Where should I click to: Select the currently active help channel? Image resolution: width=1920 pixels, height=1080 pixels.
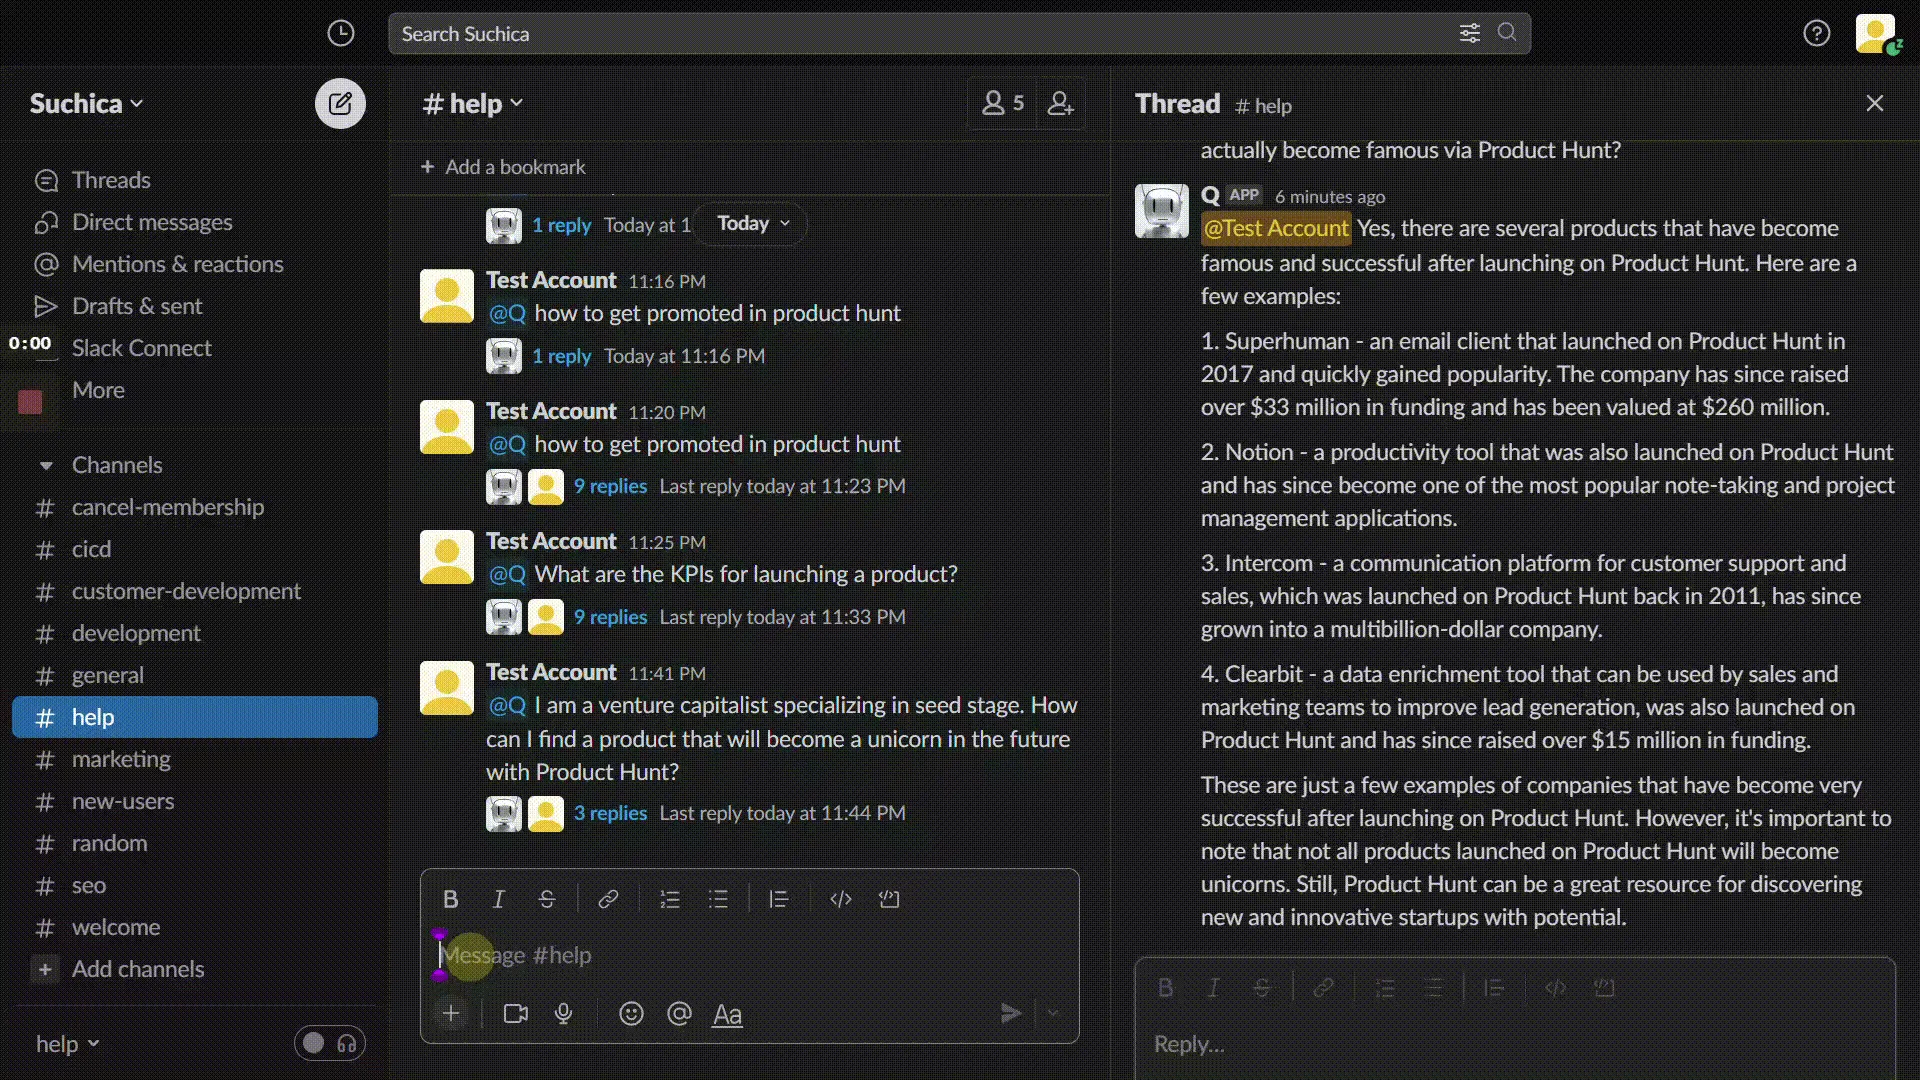pos(195,717)
